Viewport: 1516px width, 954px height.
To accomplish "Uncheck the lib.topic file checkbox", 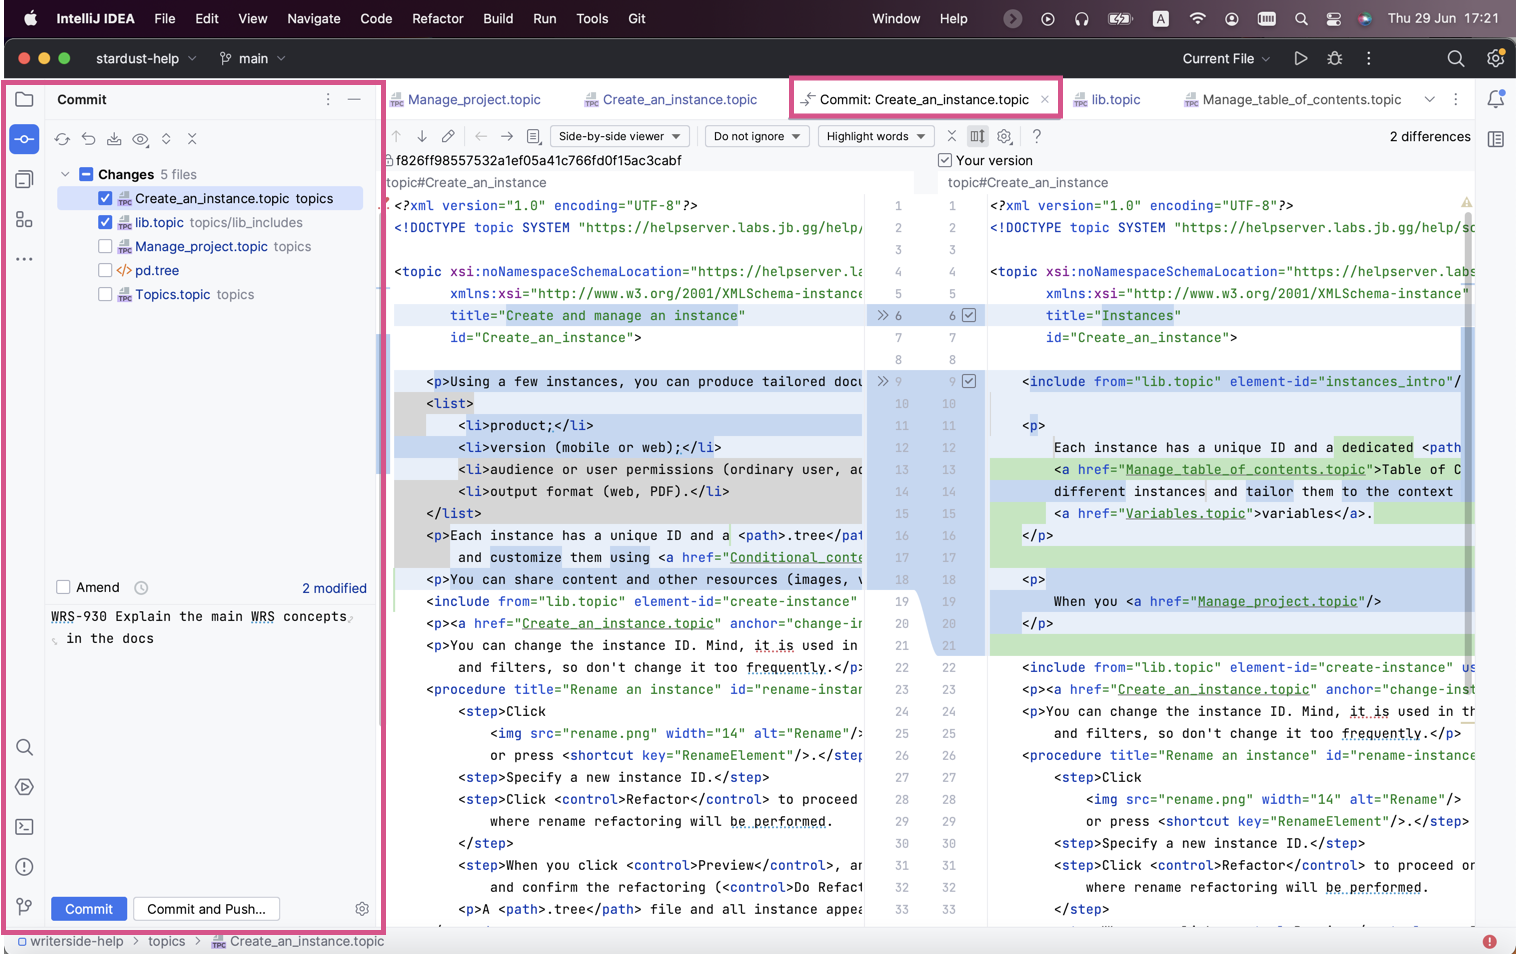I will click(x=105, y=222).
